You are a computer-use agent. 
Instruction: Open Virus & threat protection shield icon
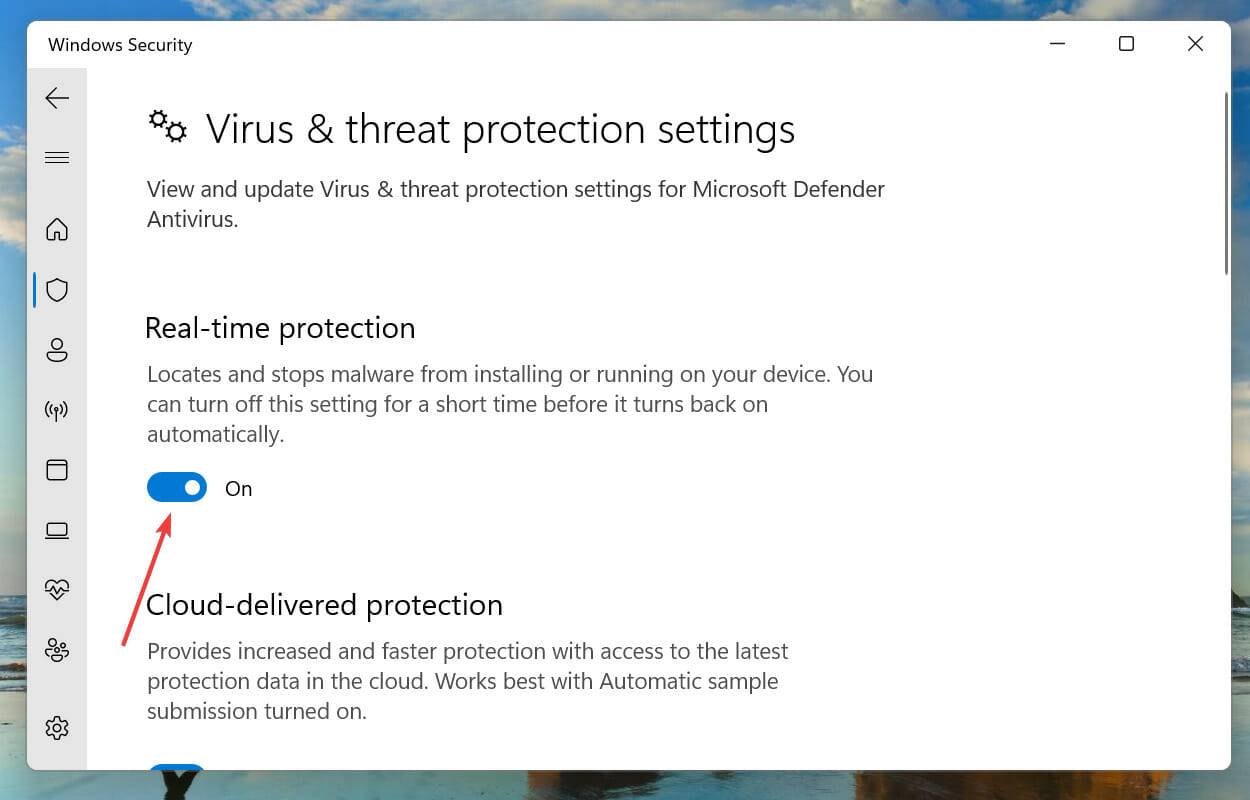(57, 290)
